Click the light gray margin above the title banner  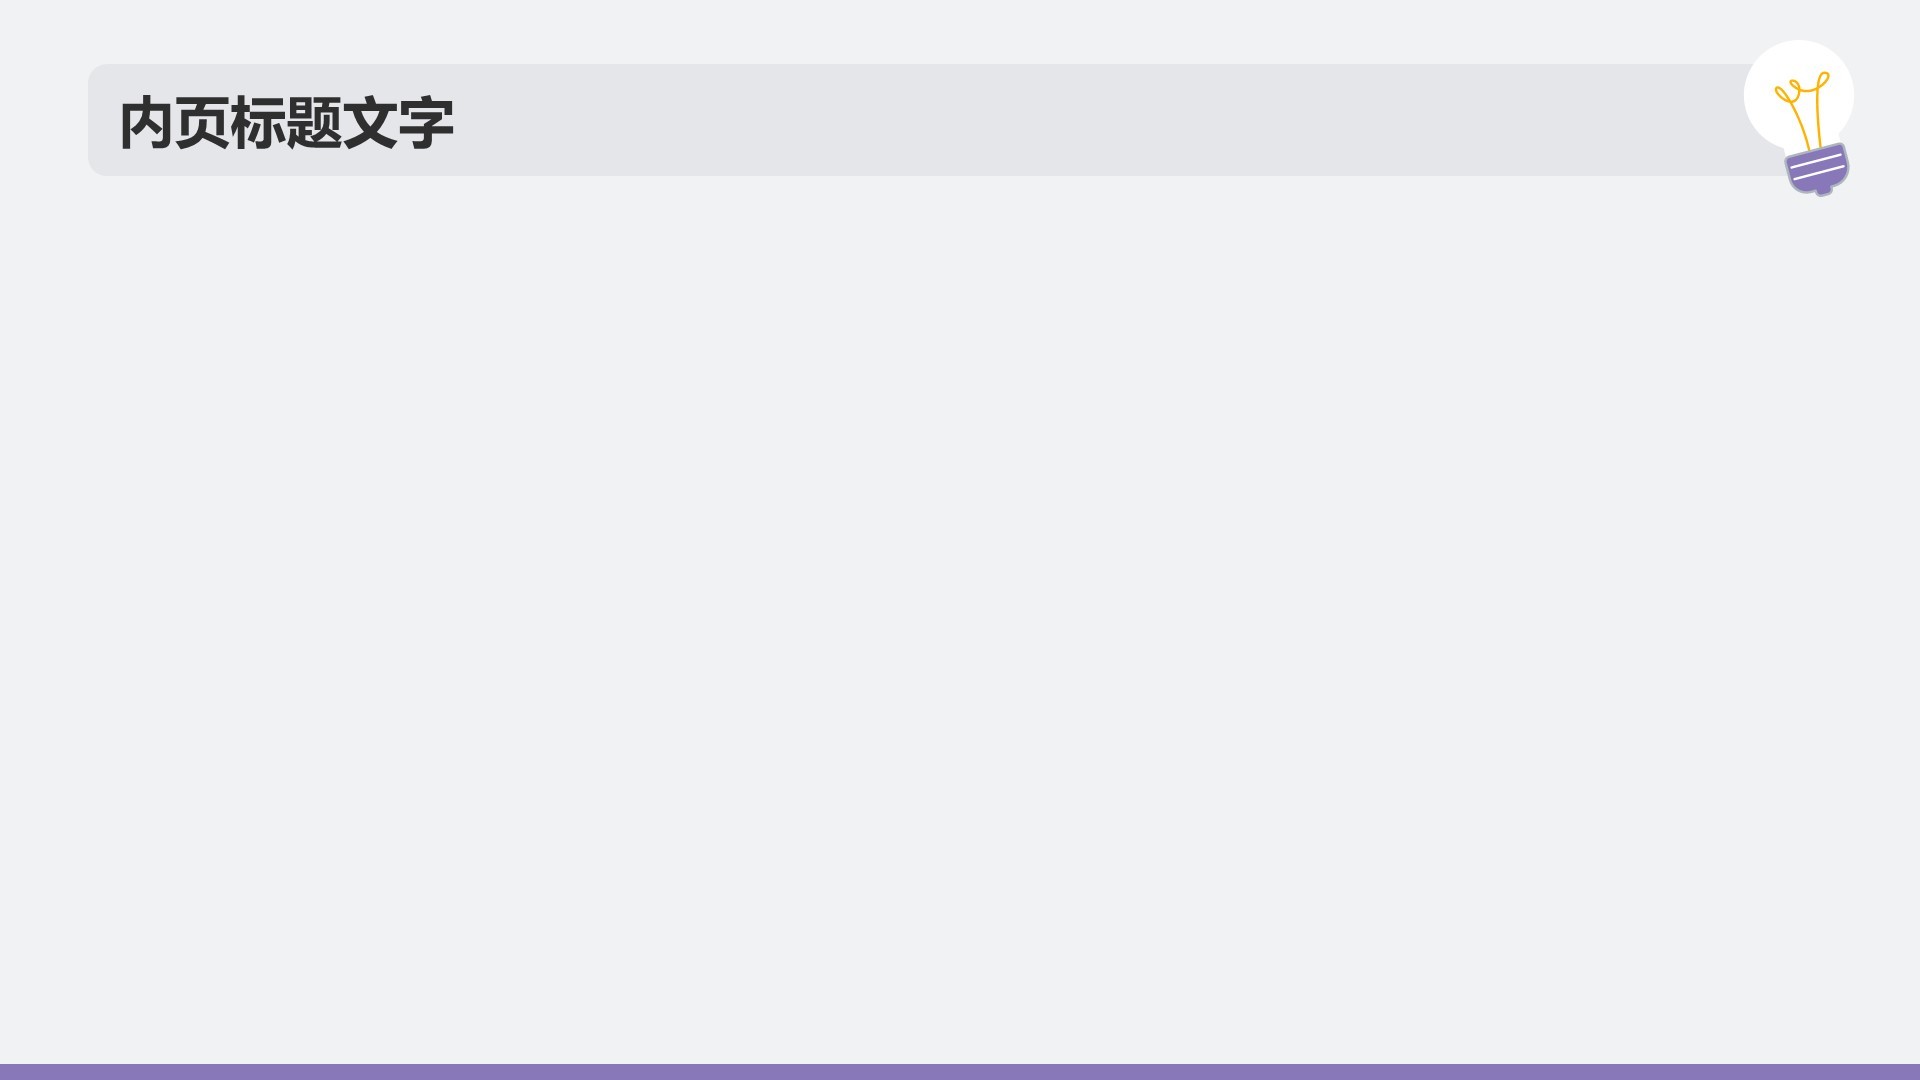tap(900, 30)
